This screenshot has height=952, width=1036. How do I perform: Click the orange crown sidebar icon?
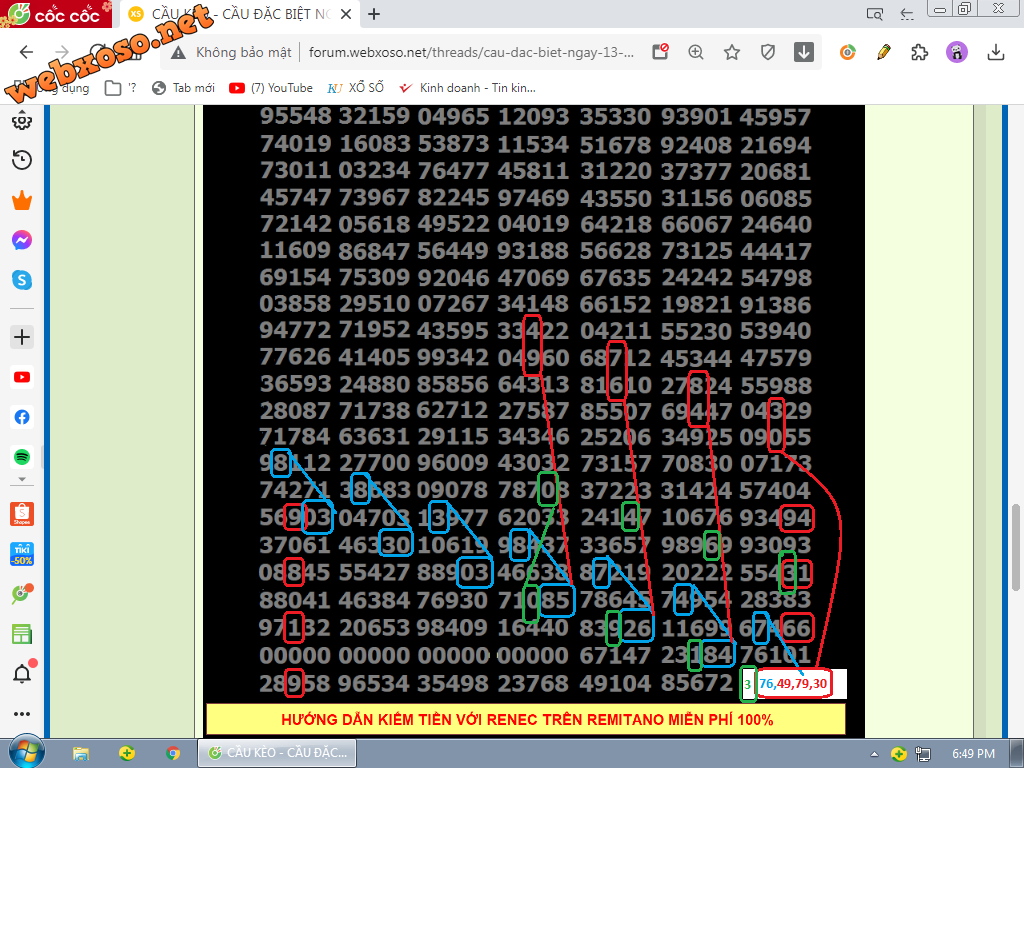tap(22, 202)
